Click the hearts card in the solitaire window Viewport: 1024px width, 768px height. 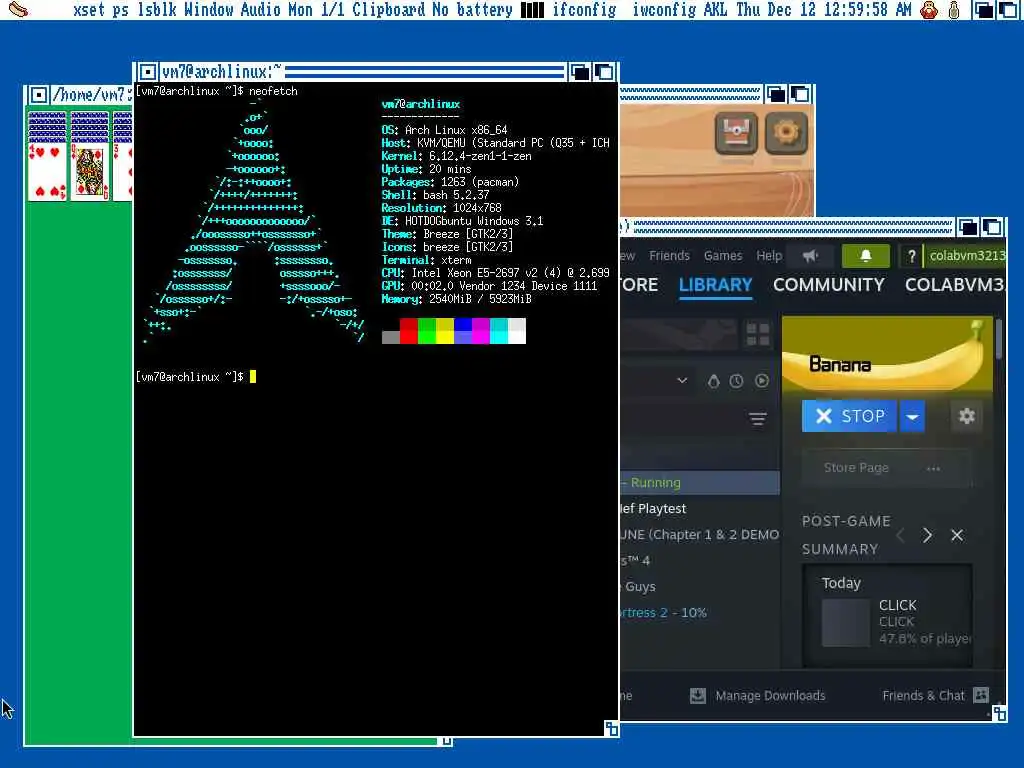[47, 172]
